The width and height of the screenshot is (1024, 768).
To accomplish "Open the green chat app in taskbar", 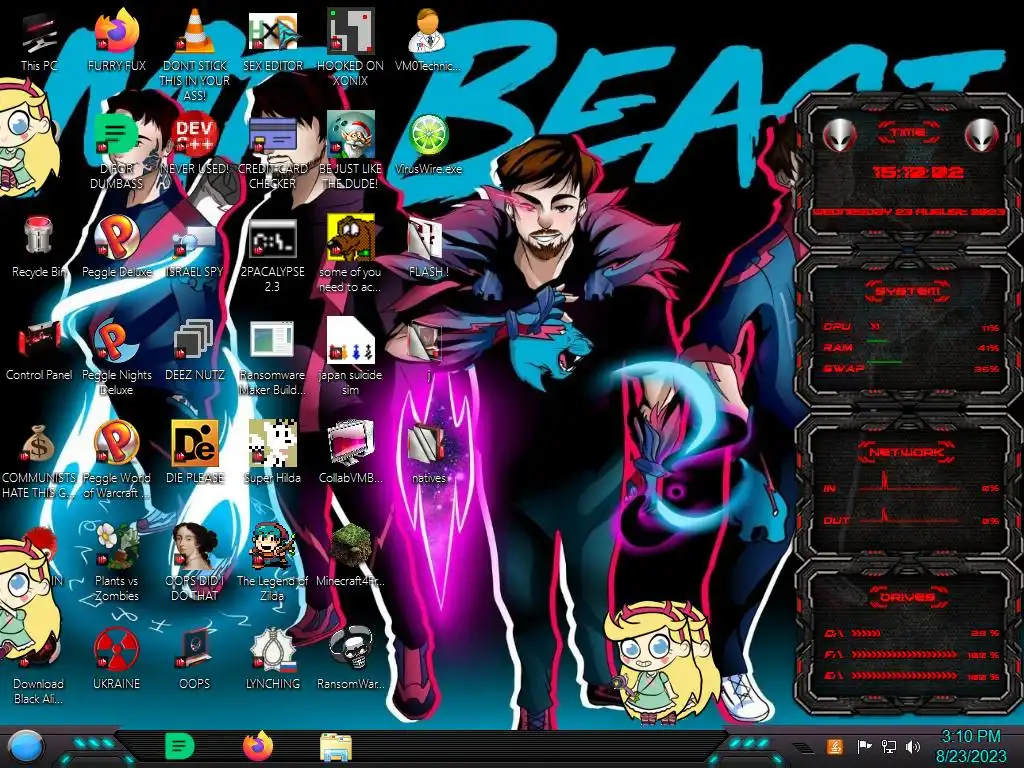I will tap(180, 746).
